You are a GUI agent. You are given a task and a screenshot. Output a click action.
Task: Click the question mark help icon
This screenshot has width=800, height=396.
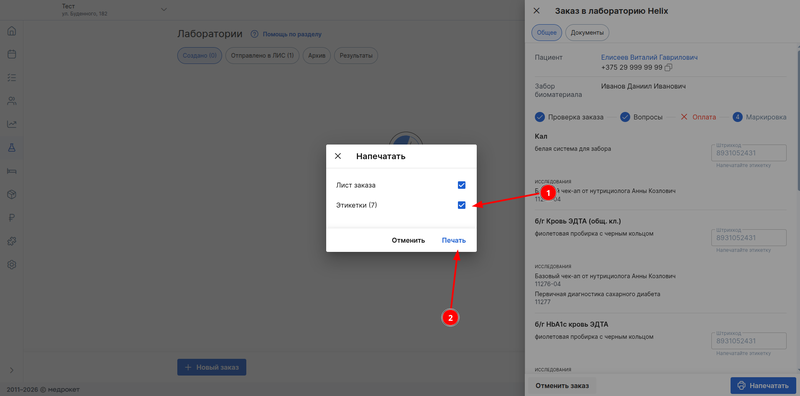(255, 34)
